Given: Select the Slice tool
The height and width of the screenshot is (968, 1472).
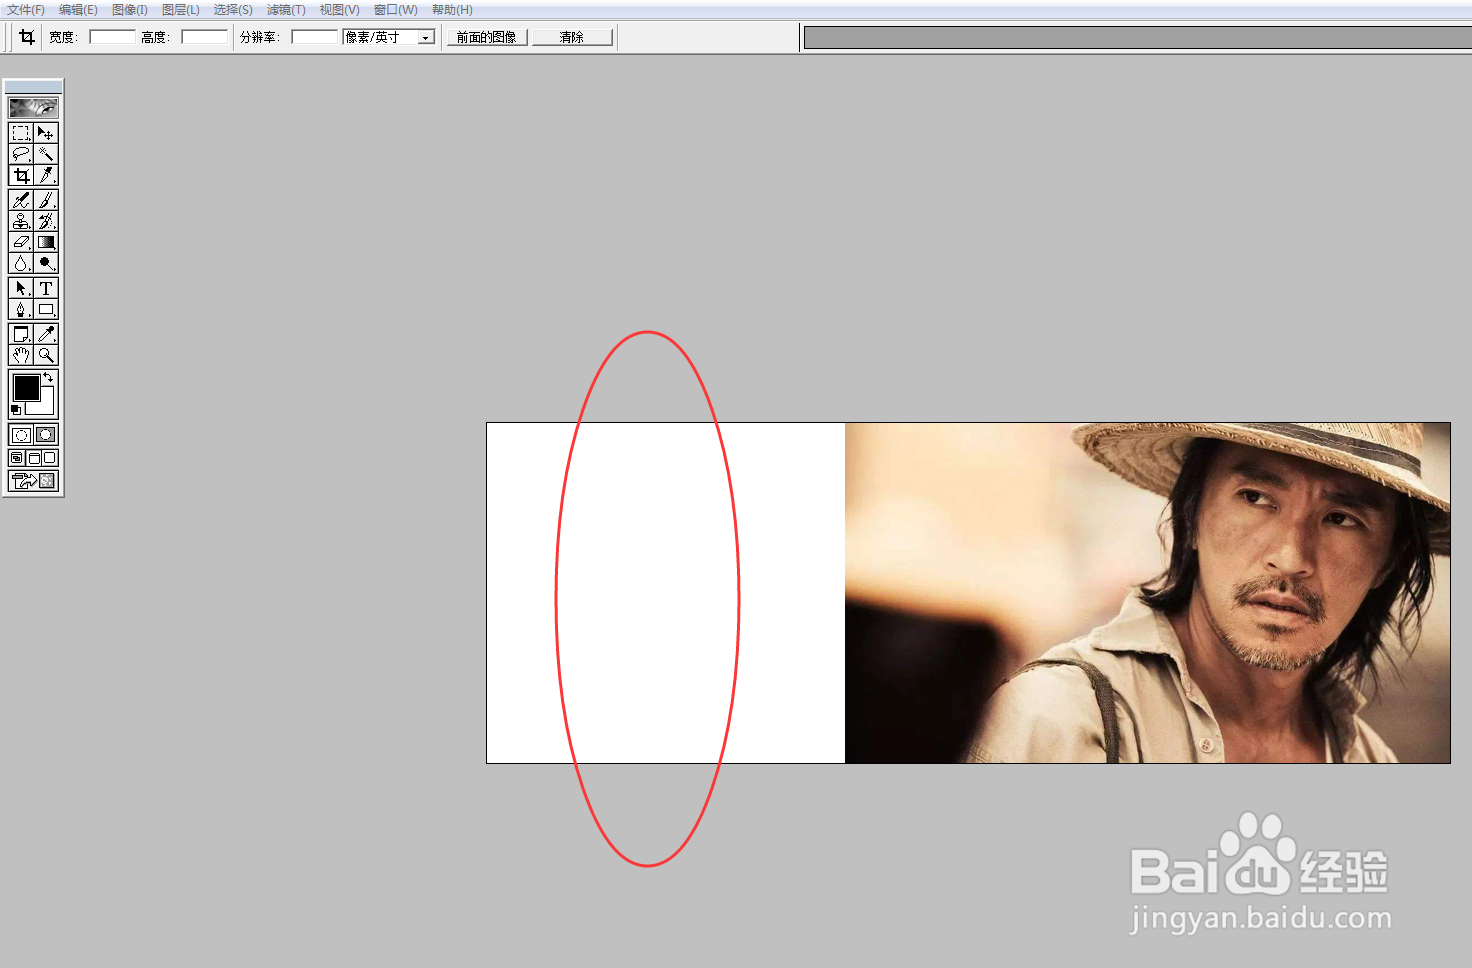Looking at the screenshot, I should (x=46, y=175).
